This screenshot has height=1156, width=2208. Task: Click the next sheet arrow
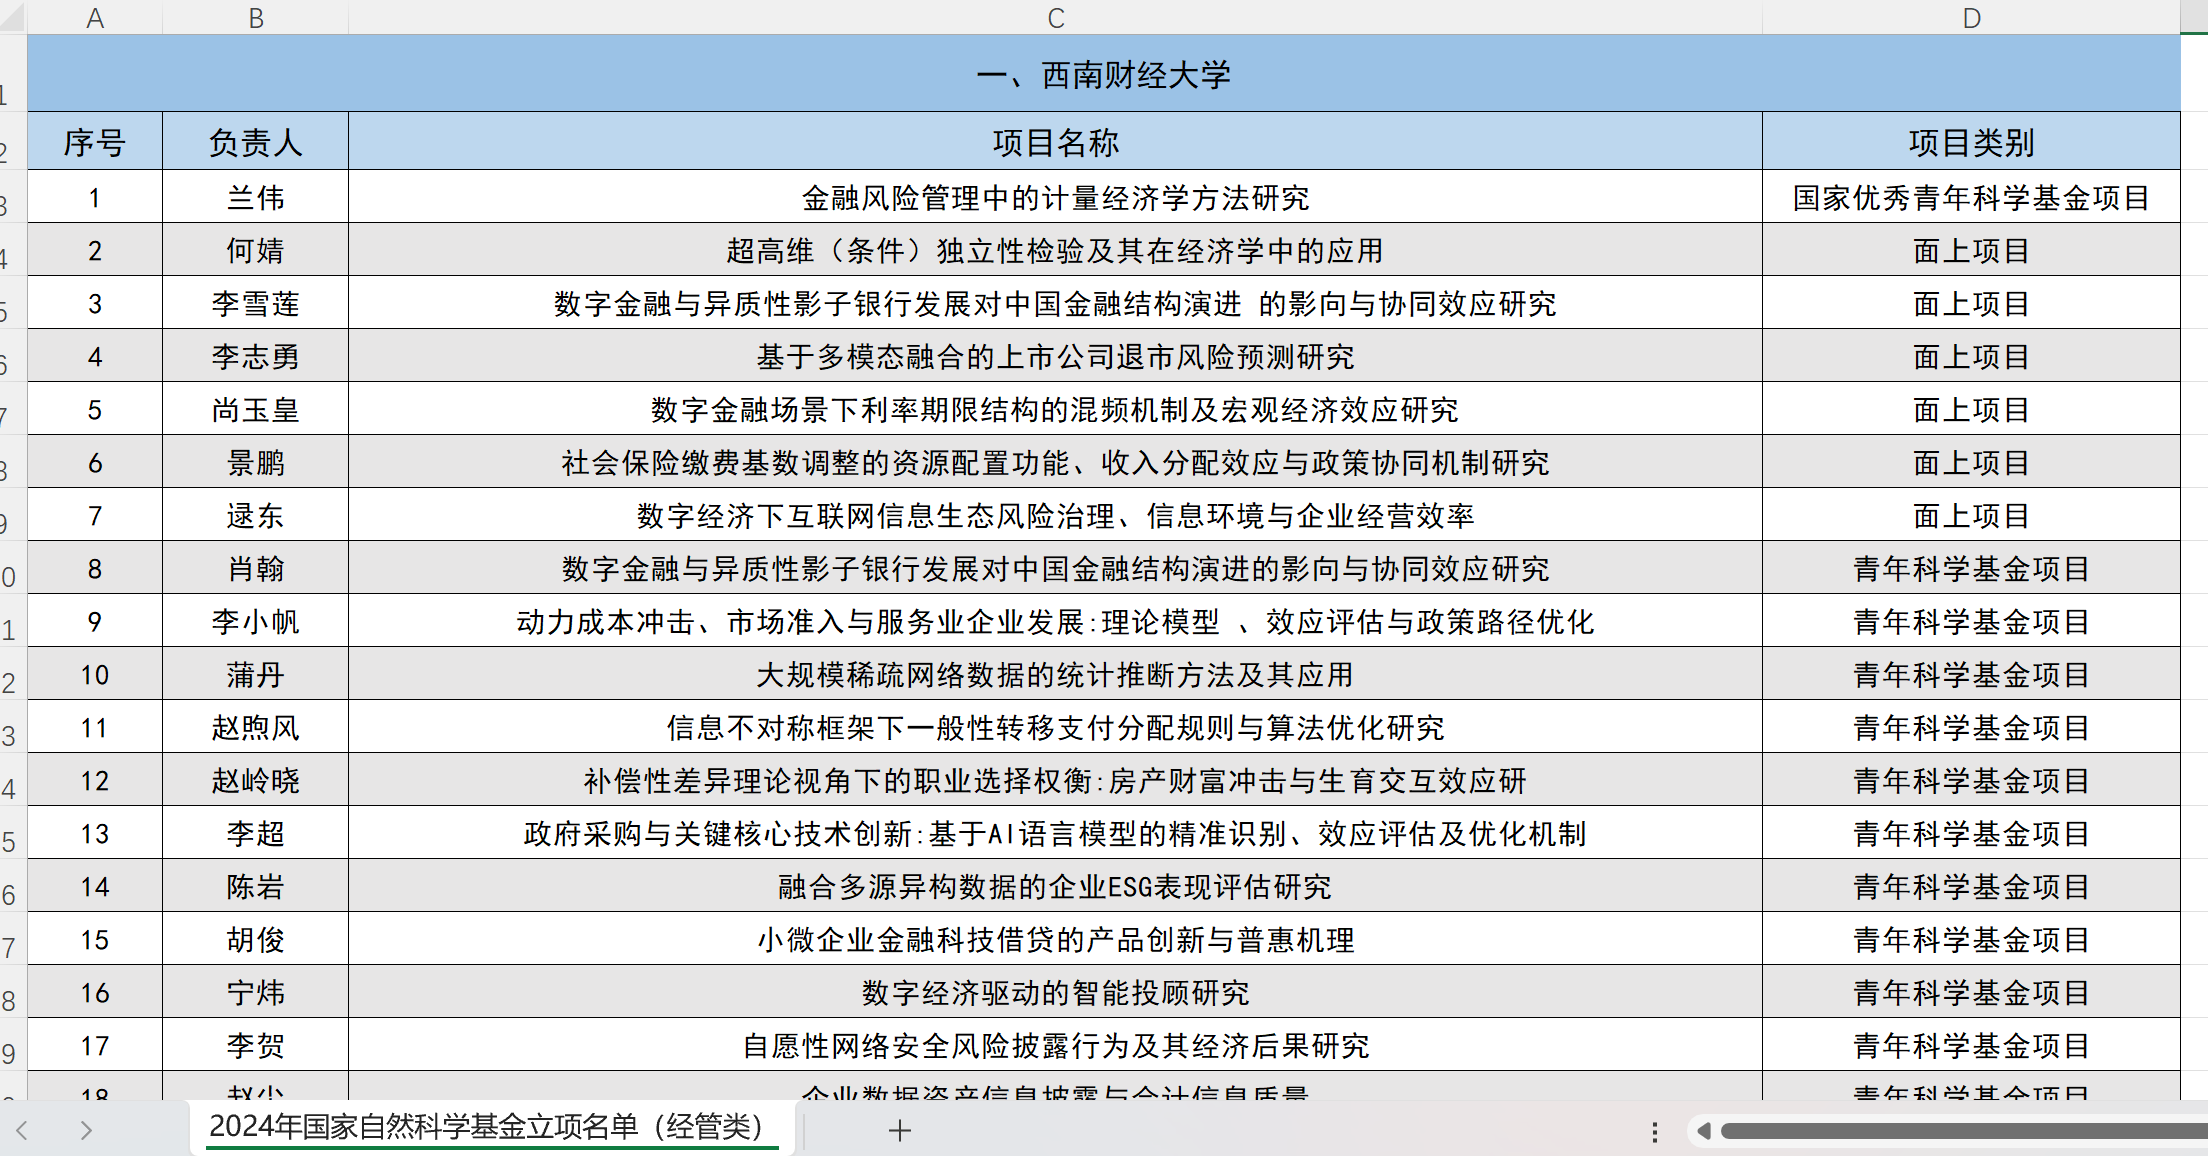coord(86,1130)
